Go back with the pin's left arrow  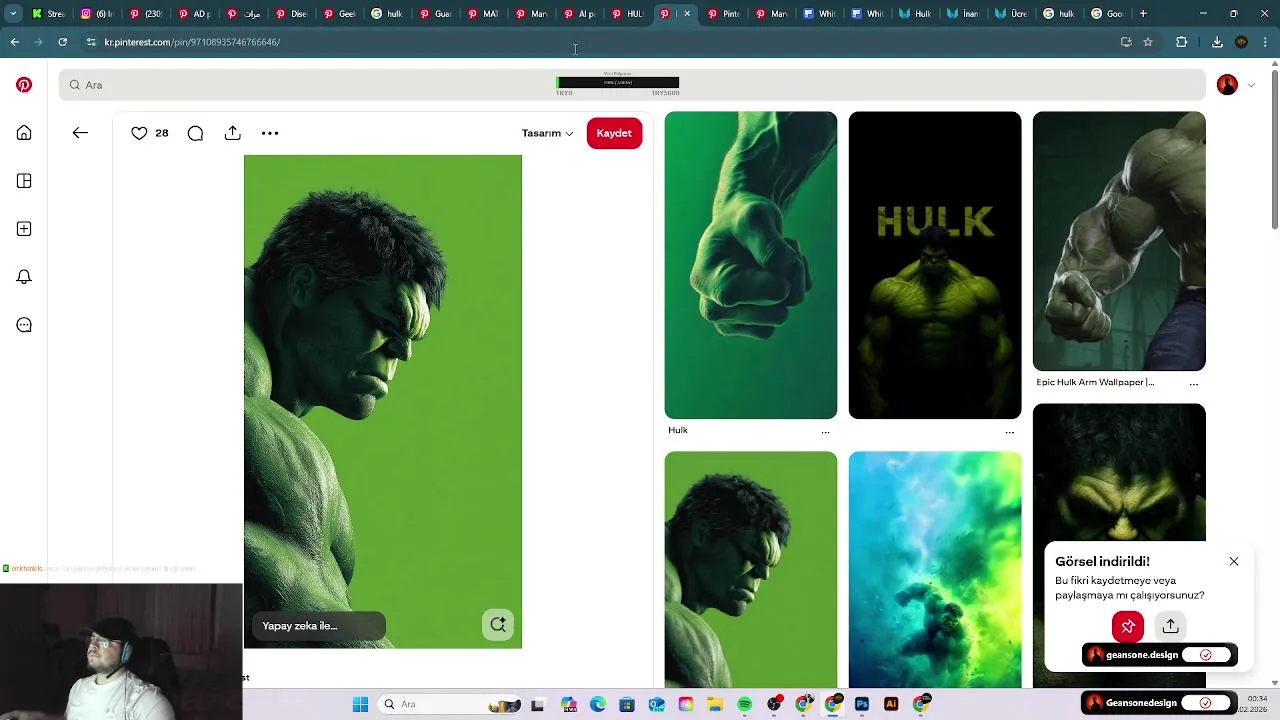tap(80, 133)
